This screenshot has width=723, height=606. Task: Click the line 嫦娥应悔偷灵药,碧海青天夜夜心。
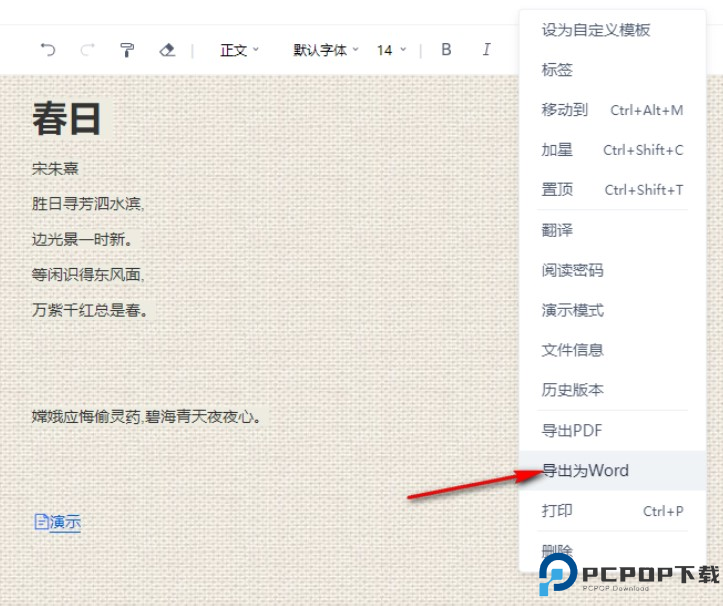click(x=147, y=416)
